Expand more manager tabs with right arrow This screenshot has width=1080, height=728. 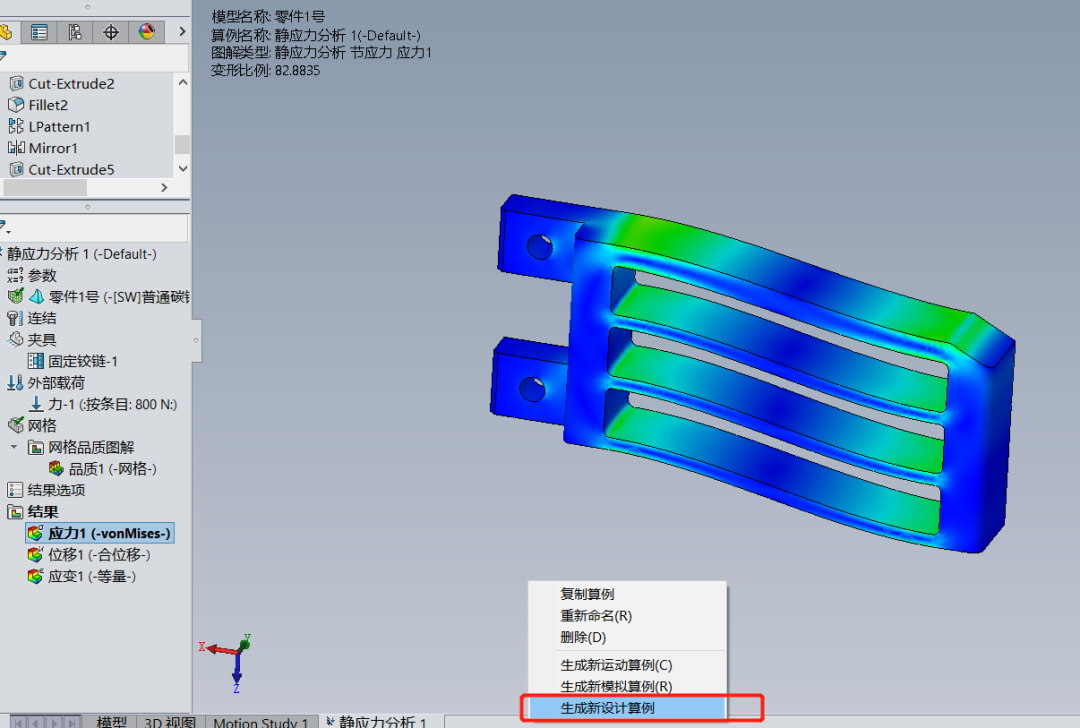[181, 32]
